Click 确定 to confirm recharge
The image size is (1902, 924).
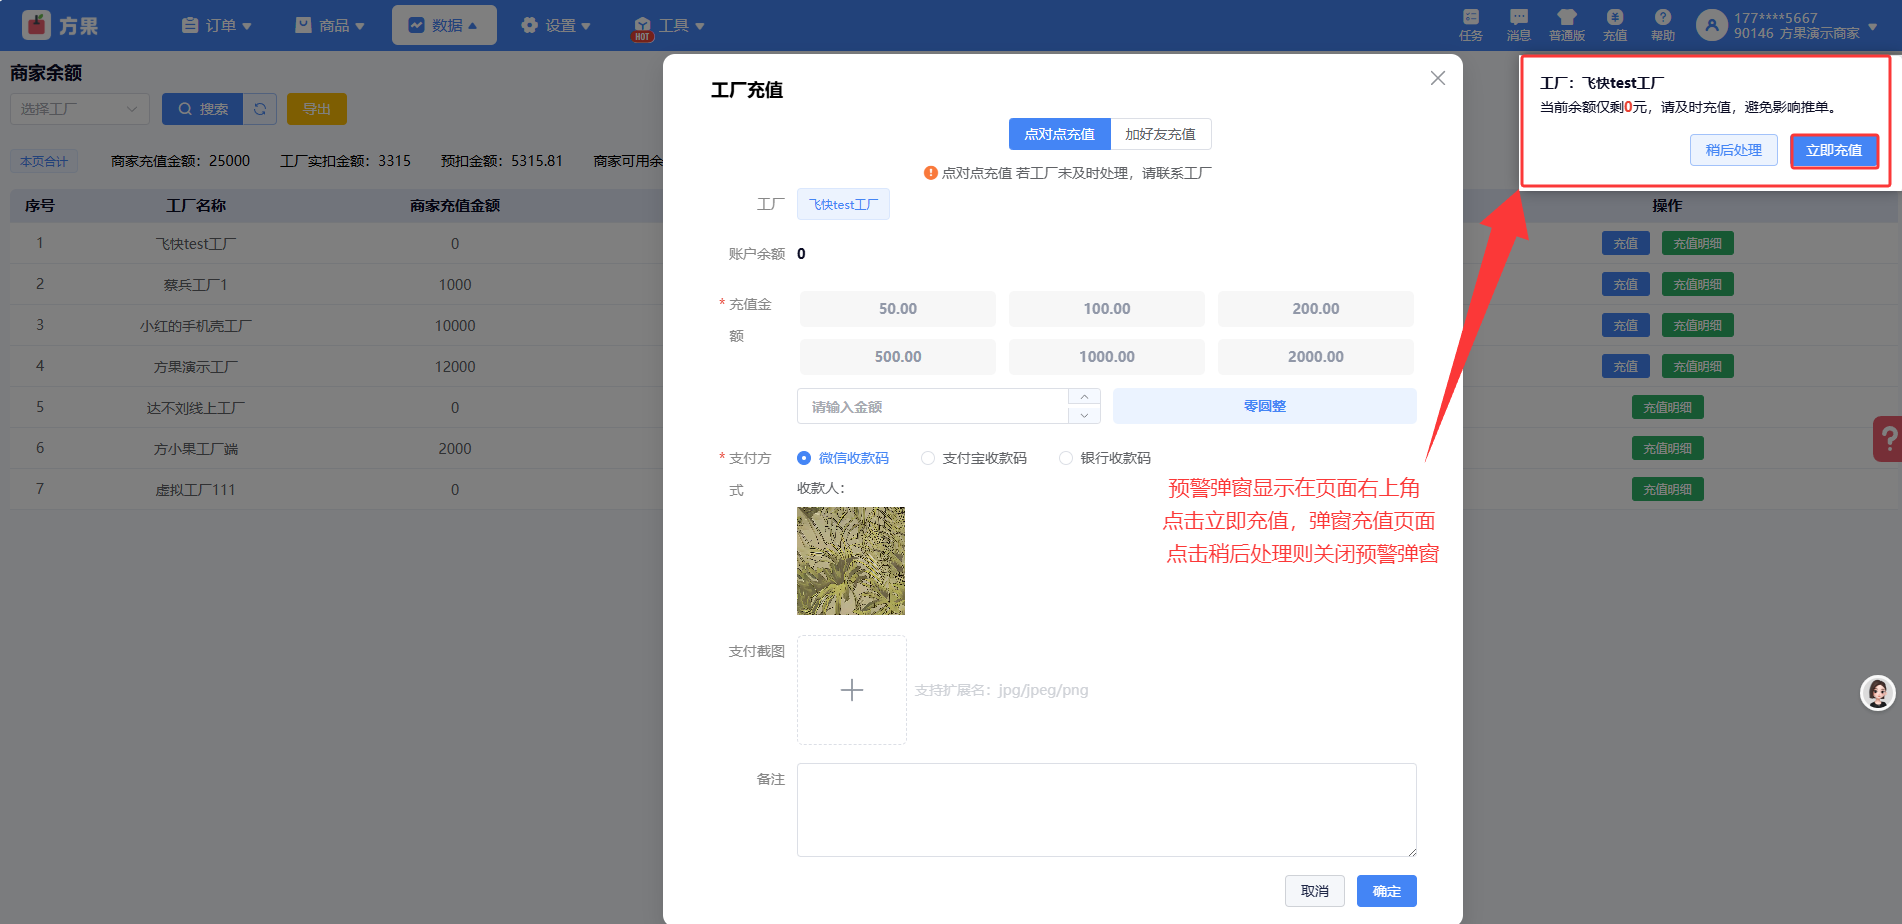coord(1386,891)
